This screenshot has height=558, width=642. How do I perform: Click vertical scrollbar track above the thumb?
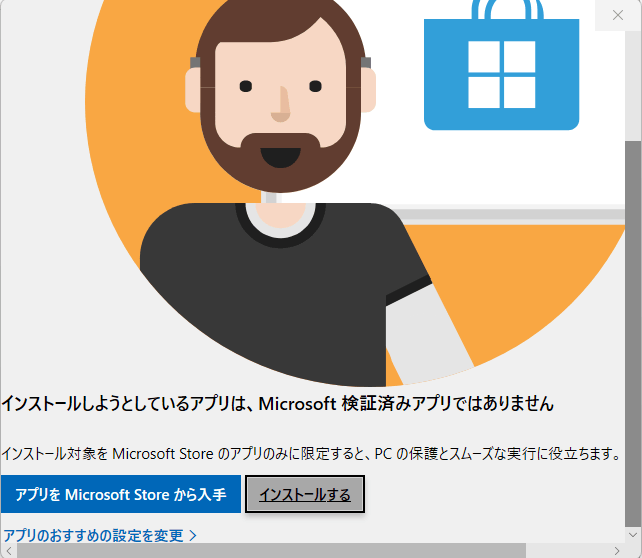coord(633,86)
